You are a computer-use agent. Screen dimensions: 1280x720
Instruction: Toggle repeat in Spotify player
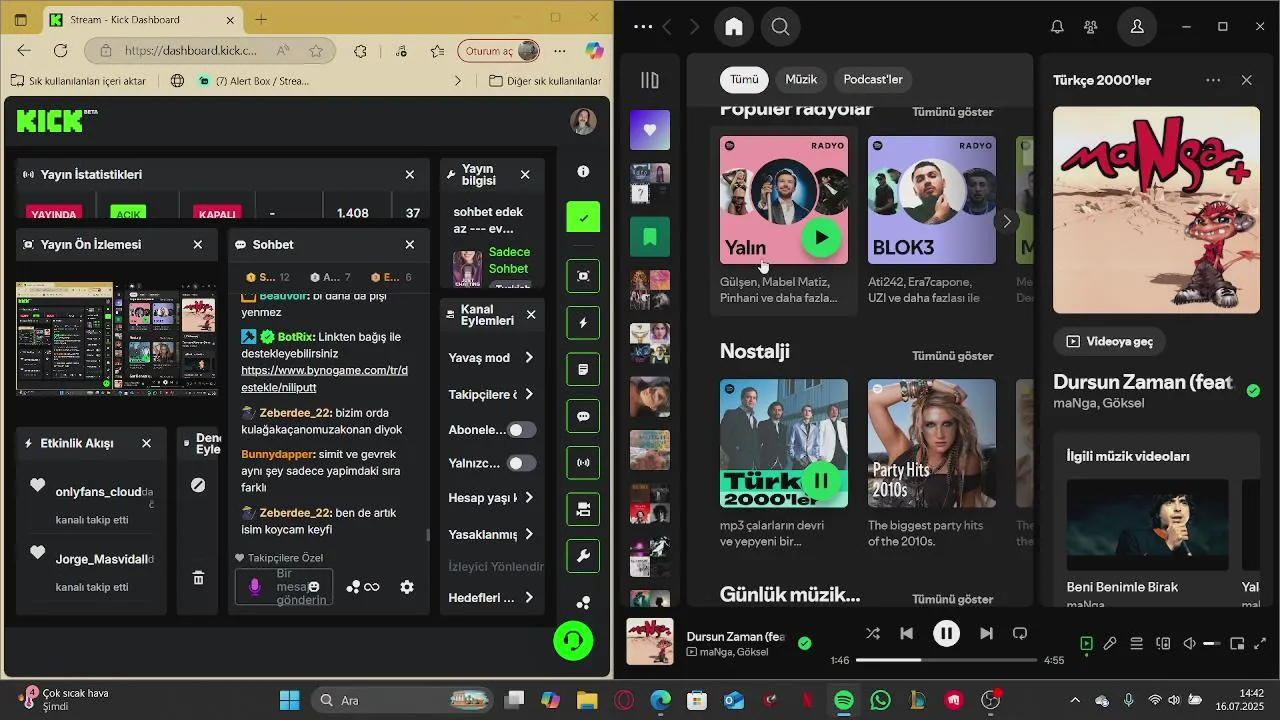point(1020,633)
